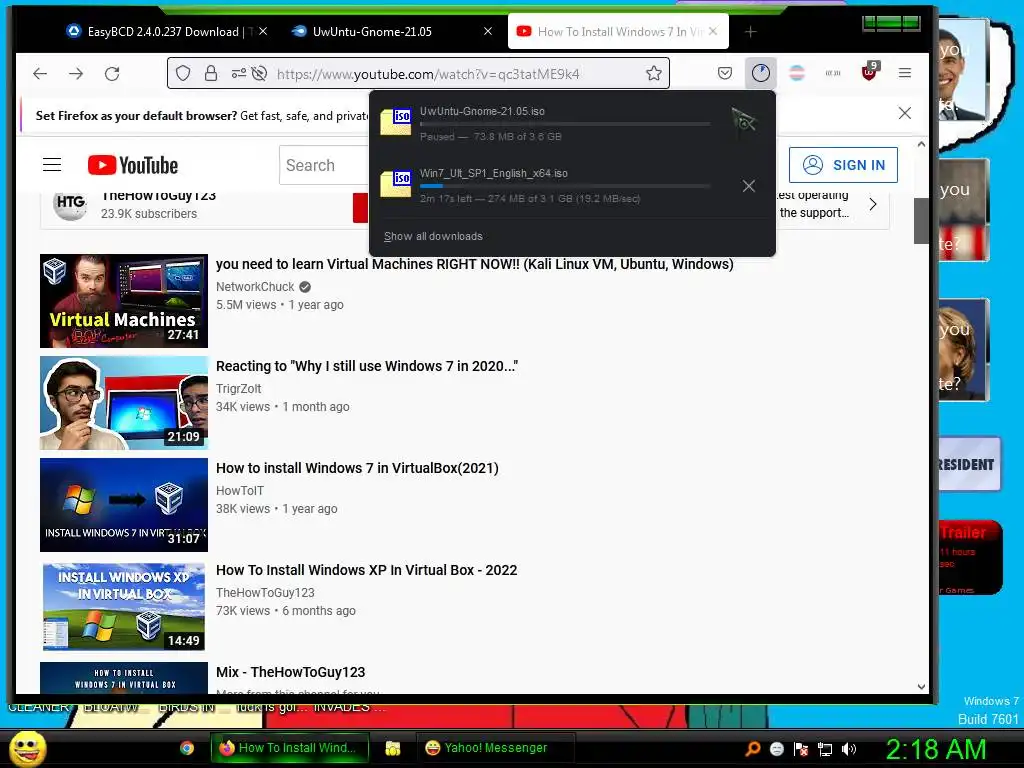This screenshot has width=1024, height=768.
Task: Activate the Firefox How To Install Wind... taskbar button
Action: [x=289, y=748]
